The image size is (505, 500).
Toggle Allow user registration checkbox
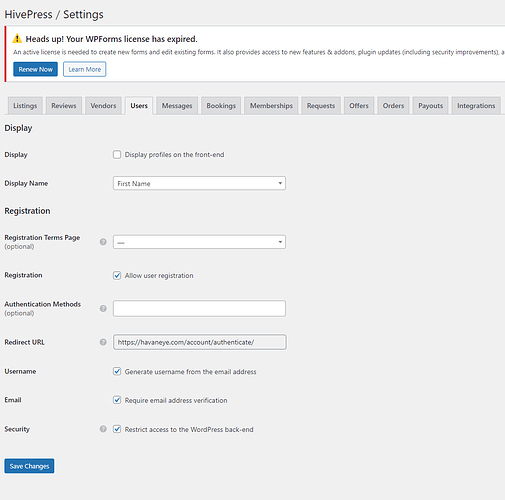117,275
